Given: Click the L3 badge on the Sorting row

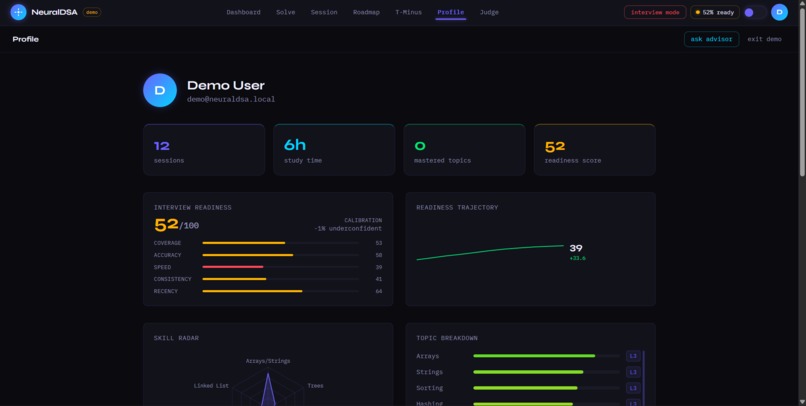Looking at the screenshot, I should coord(633,388).
